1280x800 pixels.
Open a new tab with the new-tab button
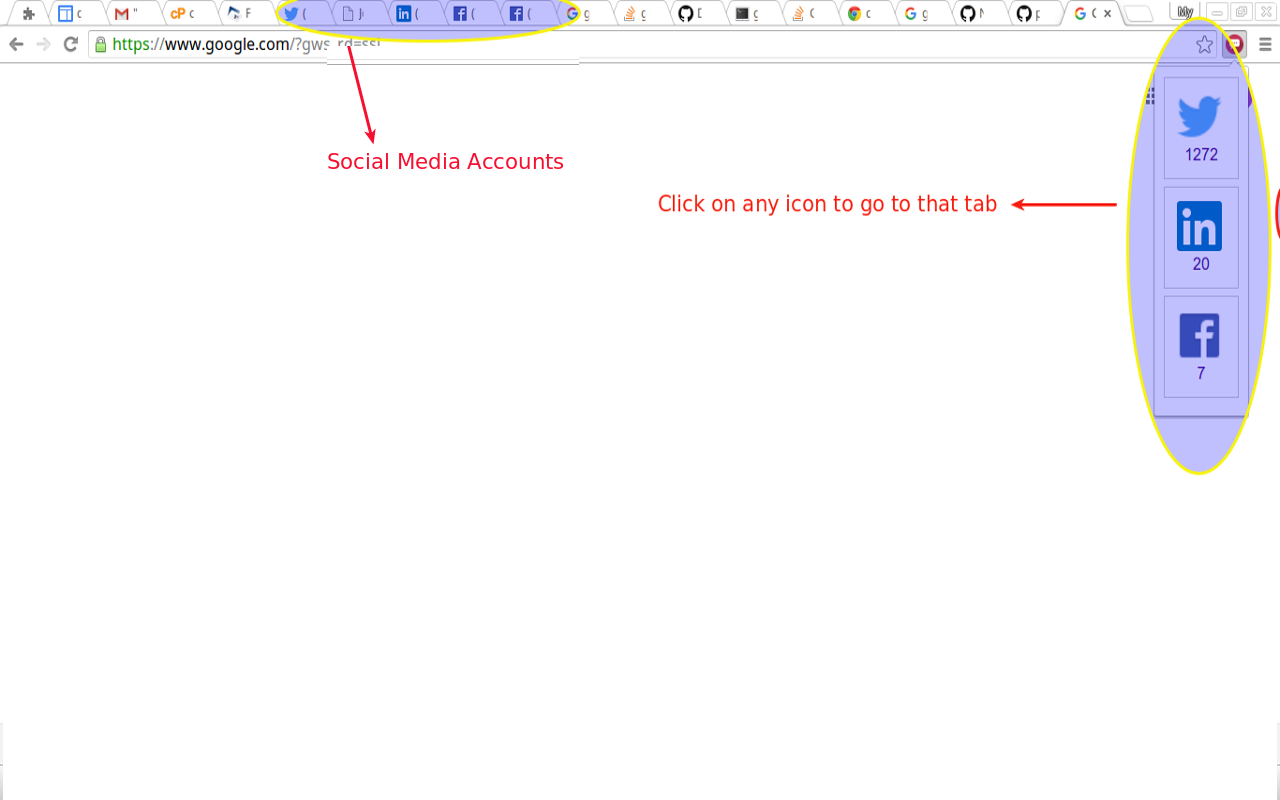(x=1138, y=14)
